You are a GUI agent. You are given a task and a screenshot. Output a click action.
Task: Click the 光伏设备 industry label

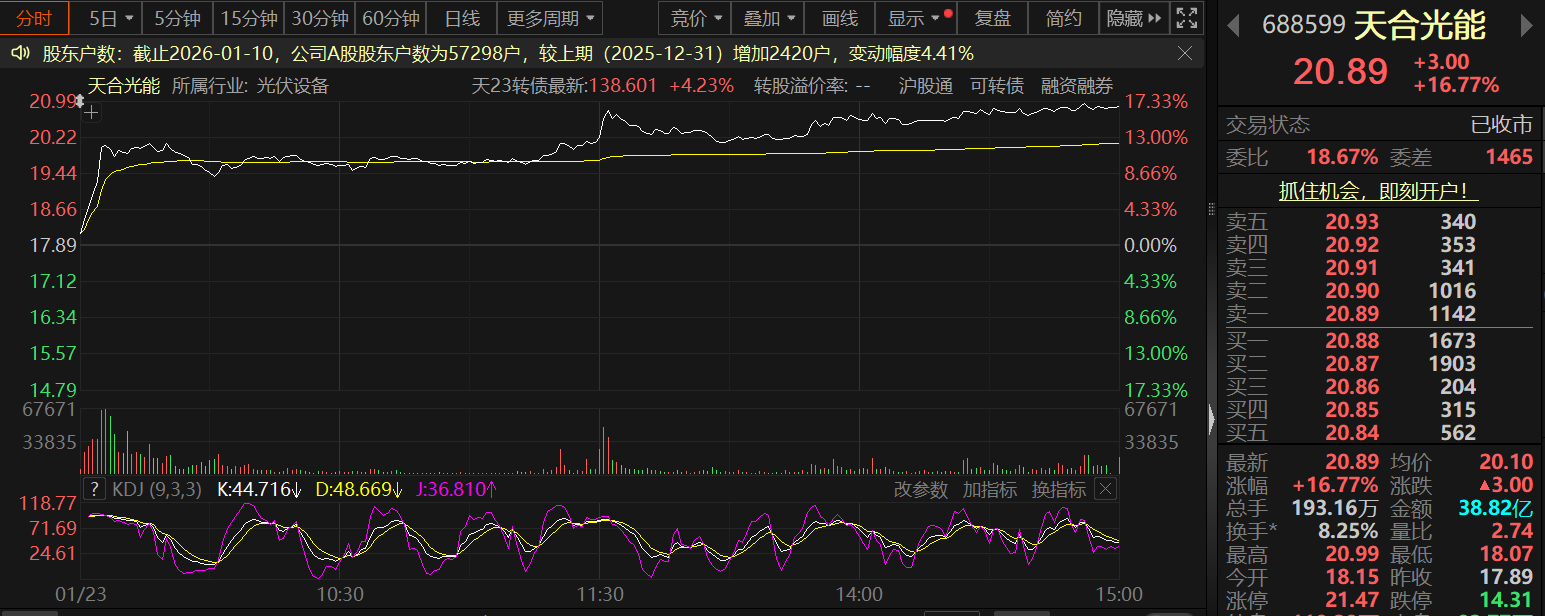(x=292, y=86)
